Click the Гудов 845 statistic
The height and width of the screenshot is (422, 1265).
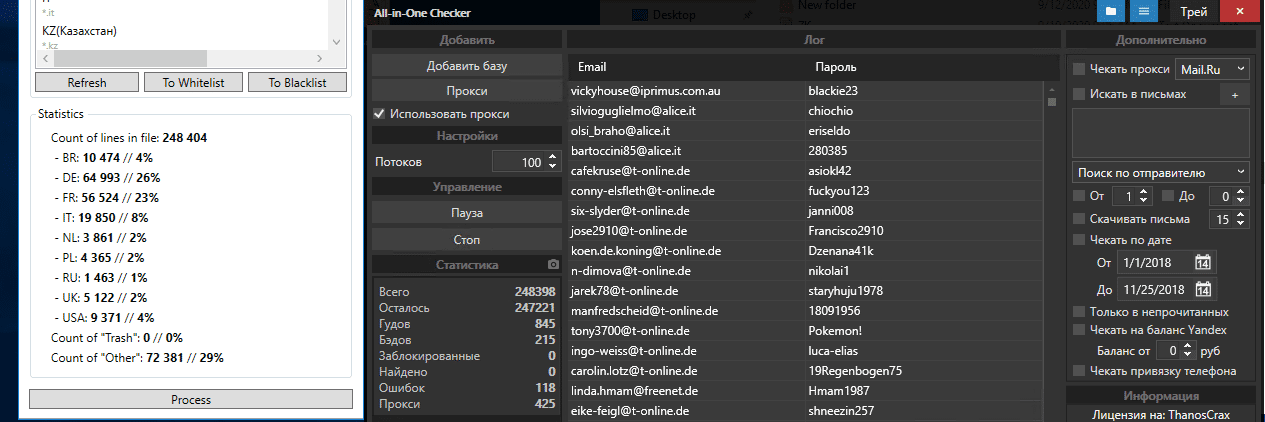pyautogui.click(x=467, y=324)
